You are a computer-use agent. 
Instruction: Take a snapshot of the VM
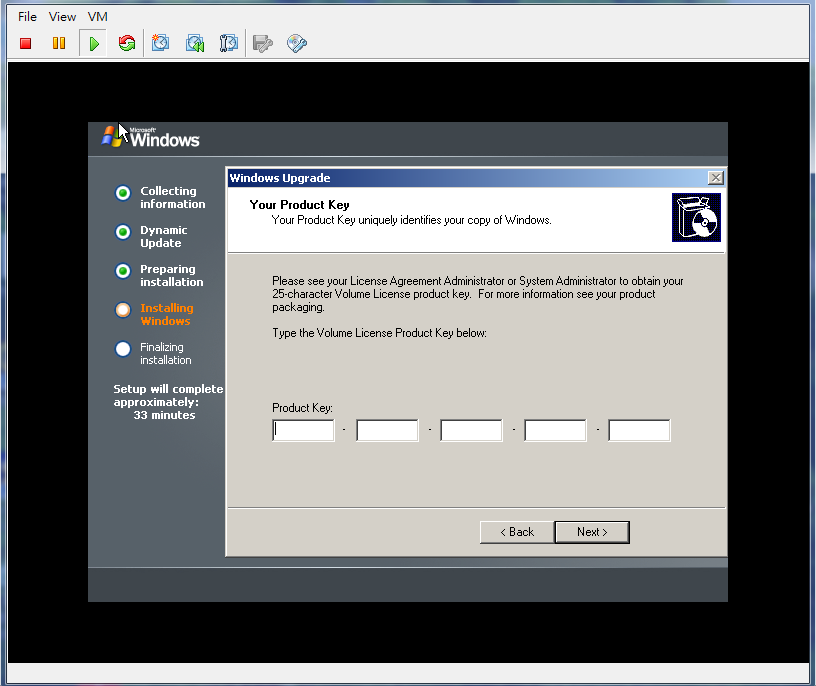tap(160, 43)
